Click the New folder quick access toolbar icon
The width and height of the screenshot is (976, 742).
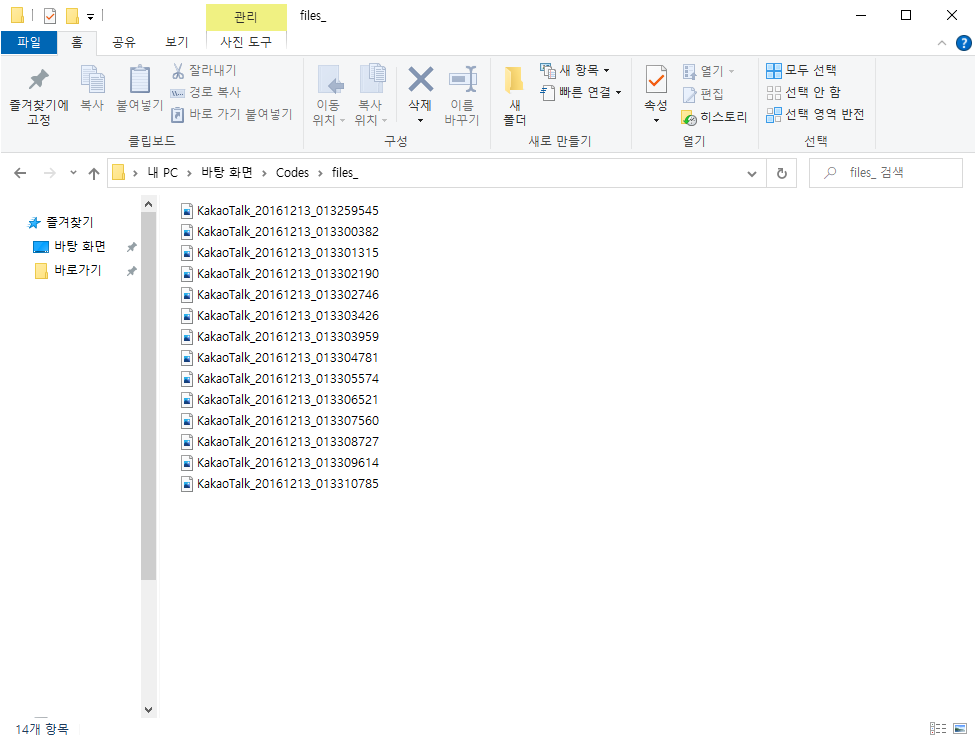[x=72, y=16]
